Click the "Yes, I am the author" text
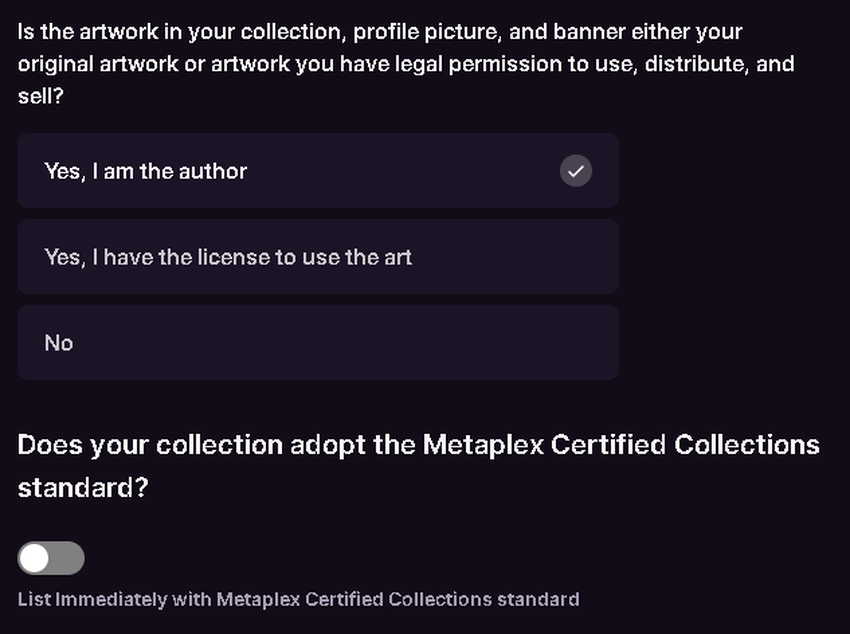The height and width of the screenshot is (634, 850). click(145, 171)
